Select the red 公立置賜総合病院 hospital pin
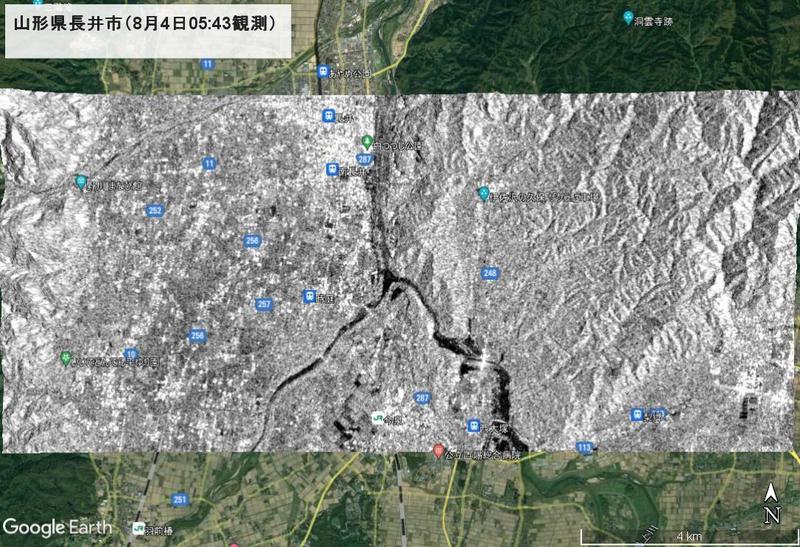The height and width of the screenshot is (547, 800). pyautogui.click(x=437, y=452)
